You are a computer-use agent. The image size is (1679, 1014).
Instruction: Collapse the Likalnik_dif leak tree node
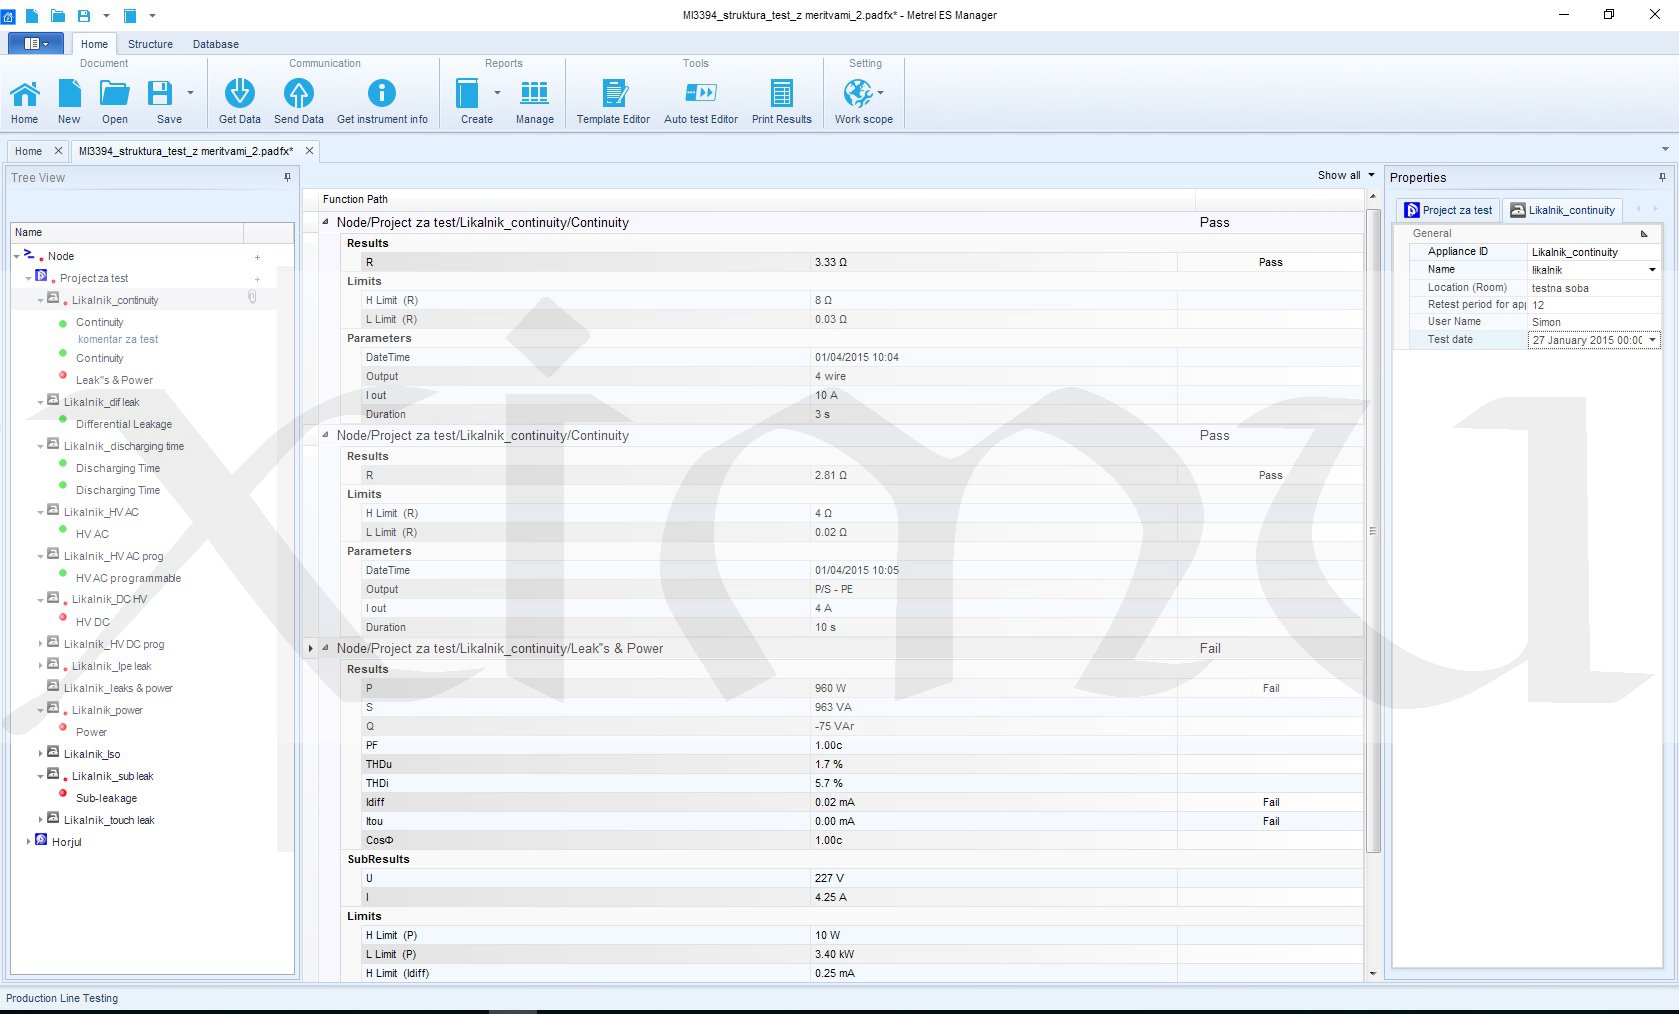41,403
